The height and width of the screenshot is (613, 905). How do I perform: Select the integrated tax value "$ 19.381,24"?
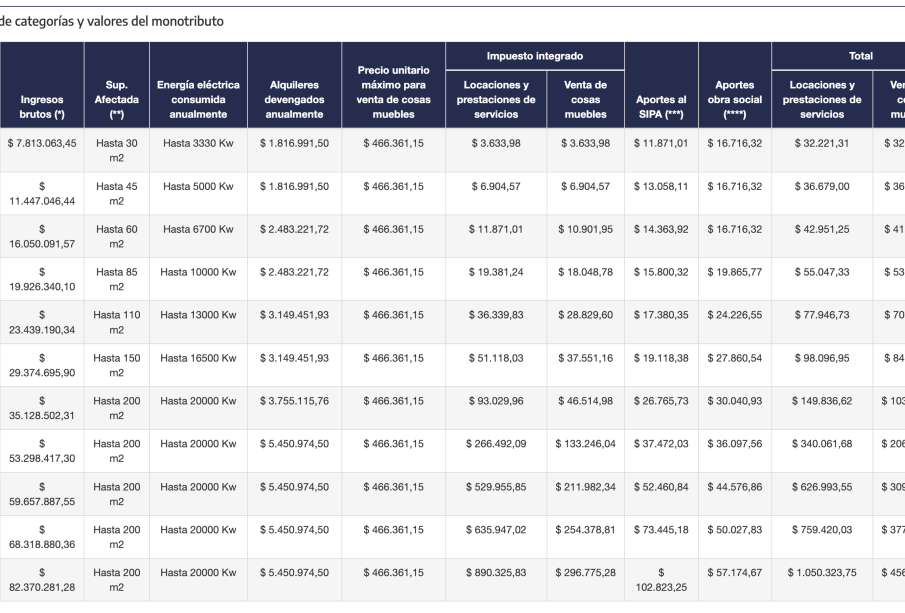tap(496, 272)
